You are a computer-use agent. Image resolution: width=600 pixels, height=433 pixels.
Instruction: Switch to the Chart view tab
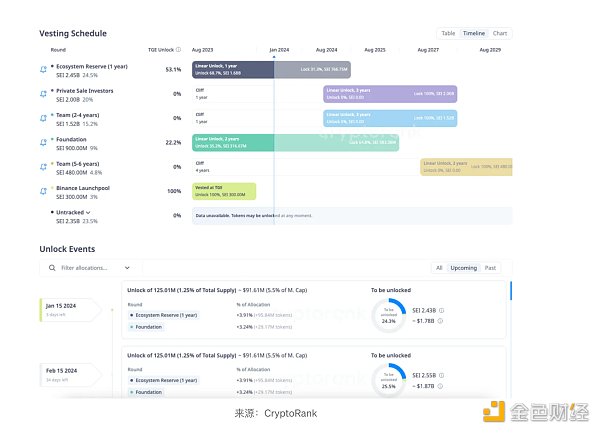499,33
